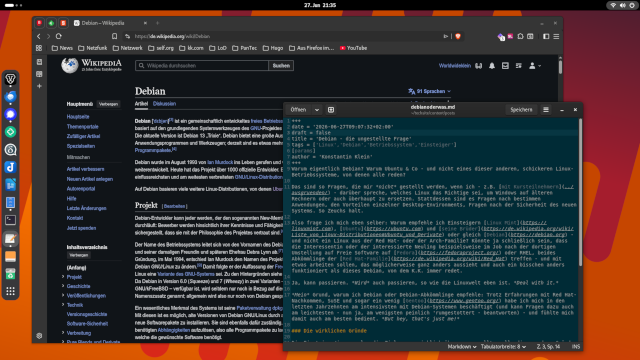Click the Z. 3, Sp. 14 position indicator

pyautogui.click(x=548, y=347)
